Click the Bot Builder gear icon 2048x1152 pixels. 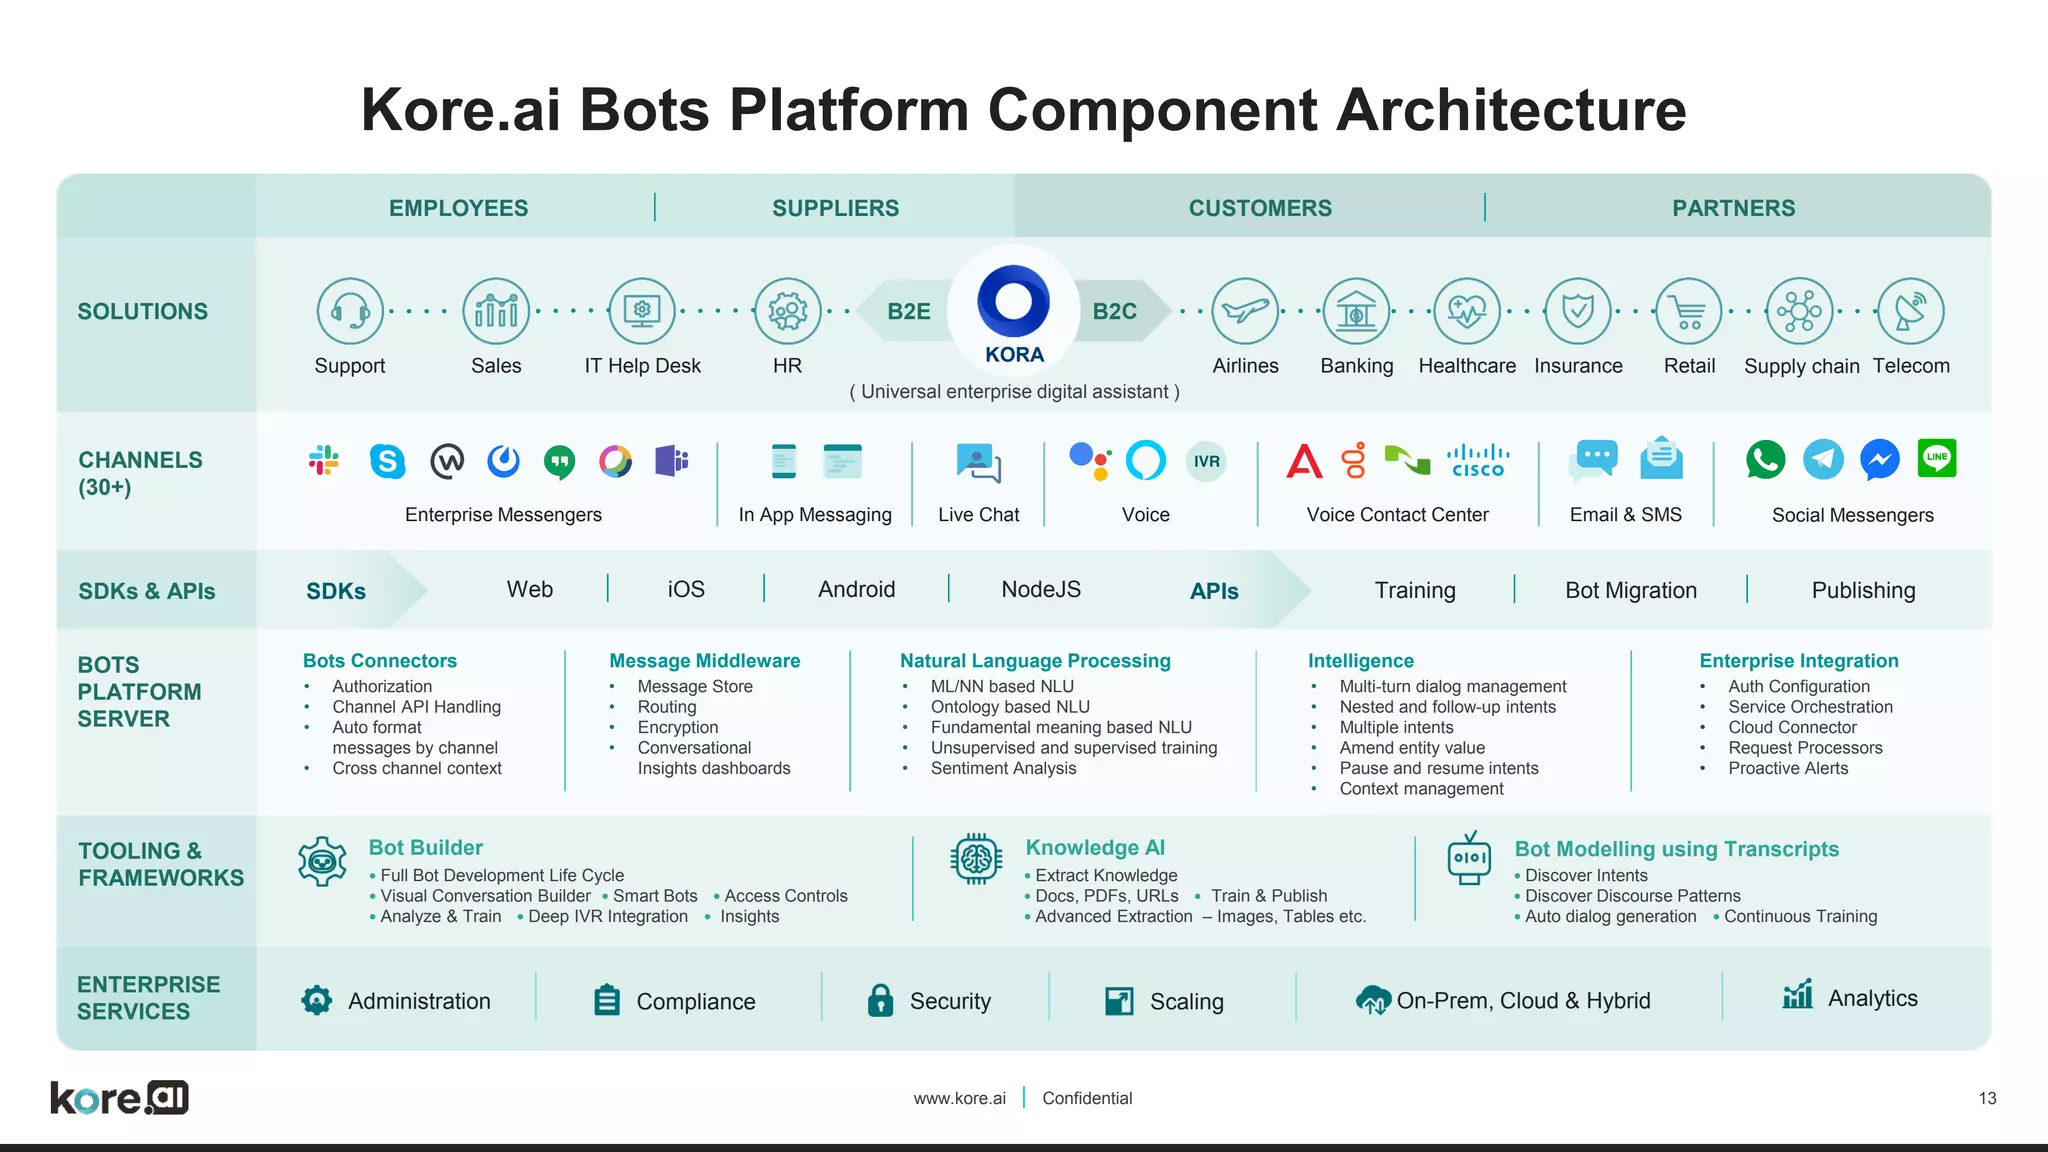coord(322,861)
